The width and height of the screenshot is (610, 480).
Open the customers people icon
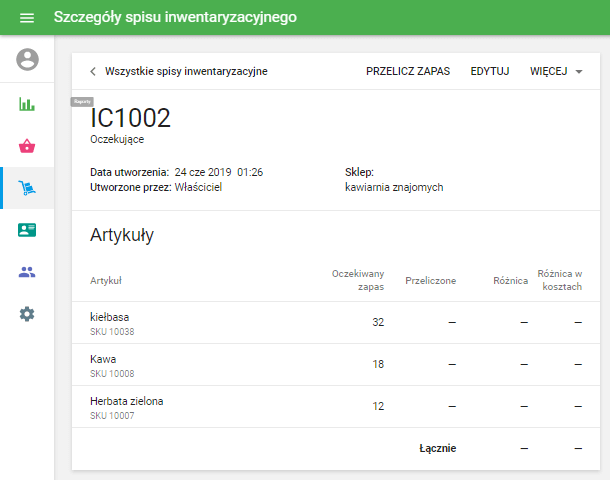27,272
